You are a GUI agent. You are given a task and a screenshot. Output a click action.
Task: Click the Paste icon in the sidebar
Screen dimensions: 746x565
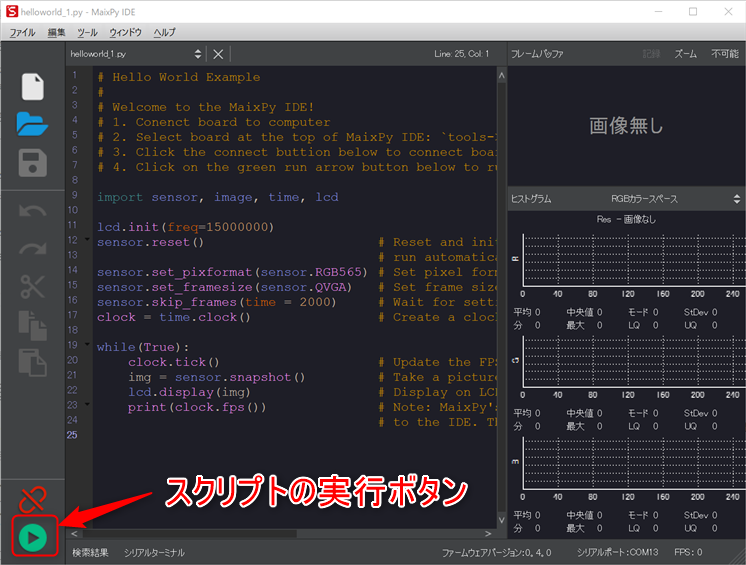32,362
